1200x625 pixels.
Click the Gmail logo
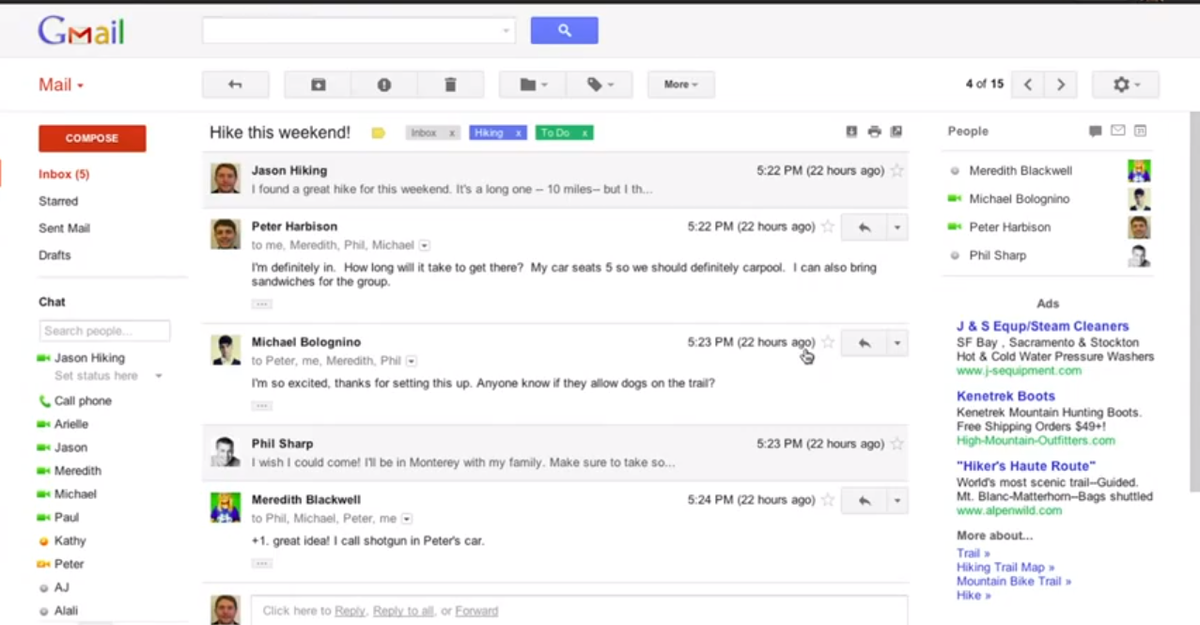click(81, 32)
